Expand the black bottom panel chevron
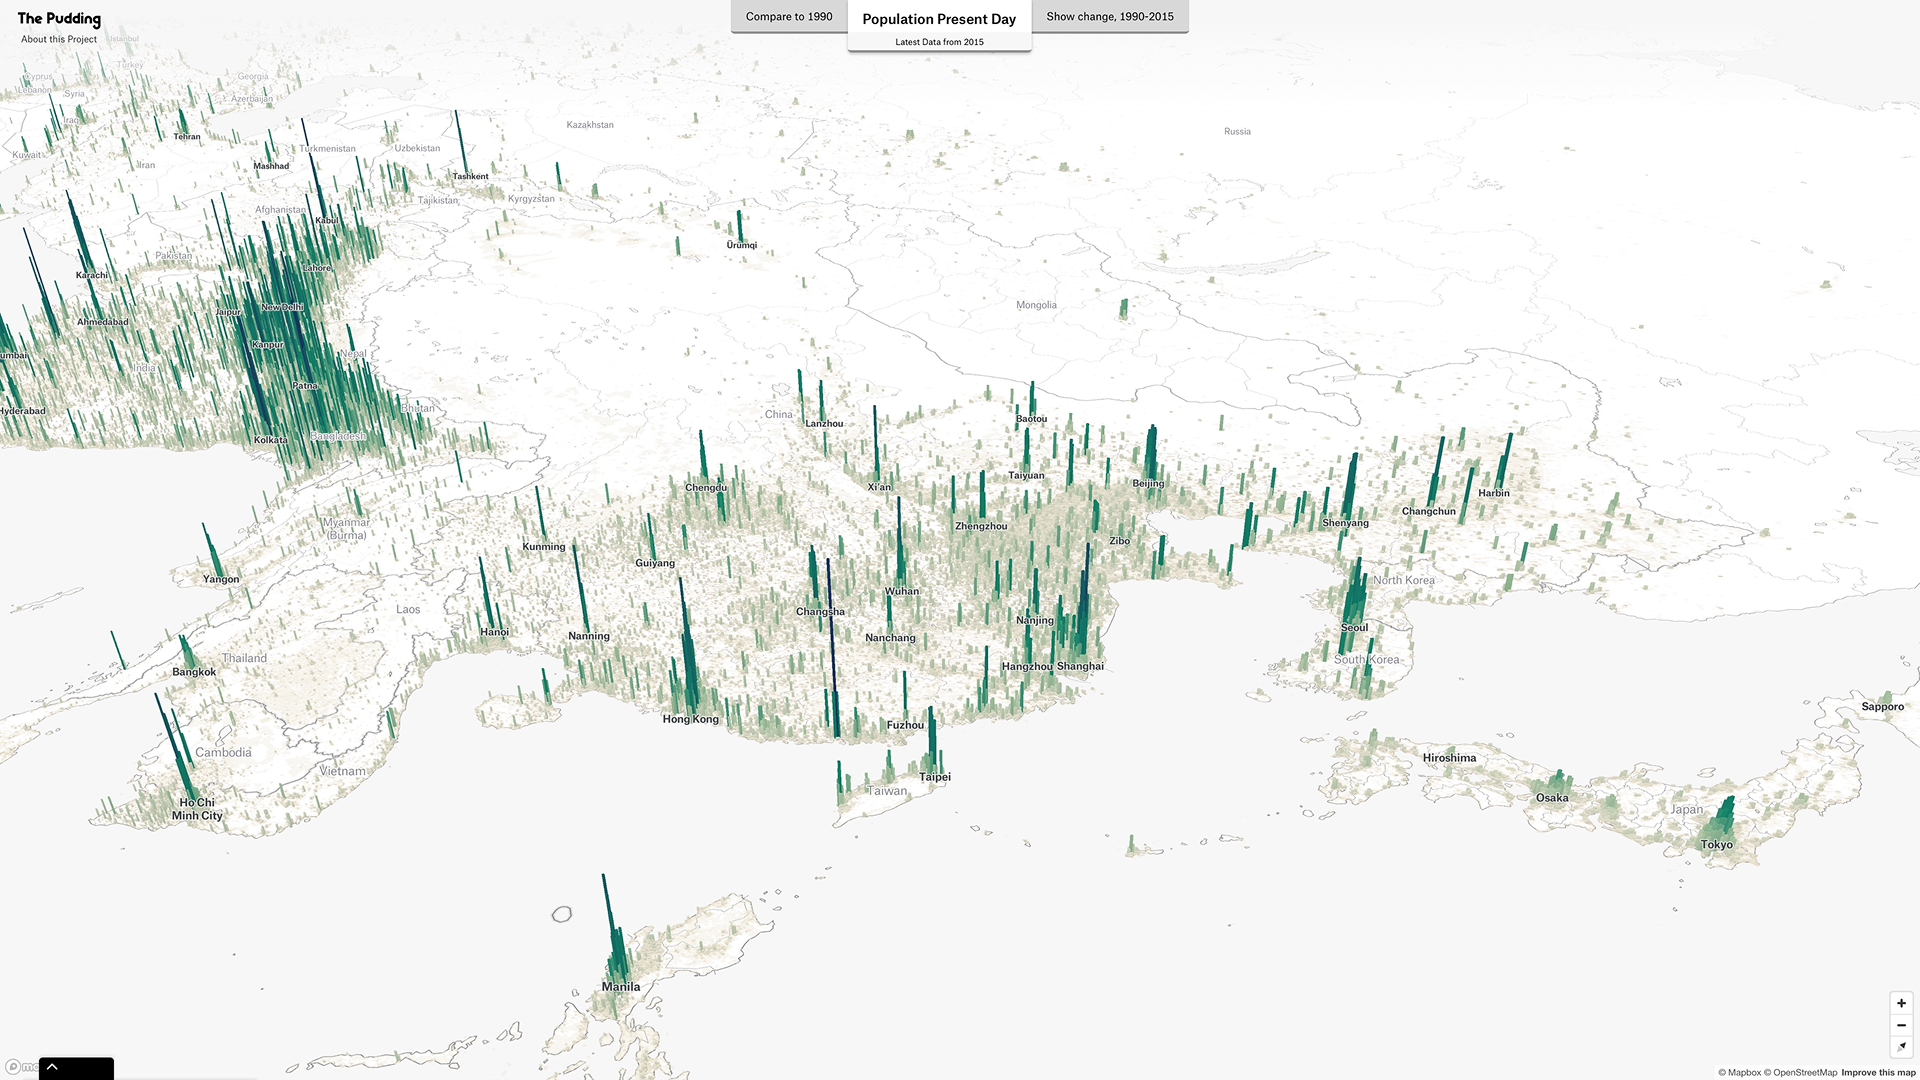Viewport: 1920px width, 1080px height. pyautogui.click(x=53, y=1067)
